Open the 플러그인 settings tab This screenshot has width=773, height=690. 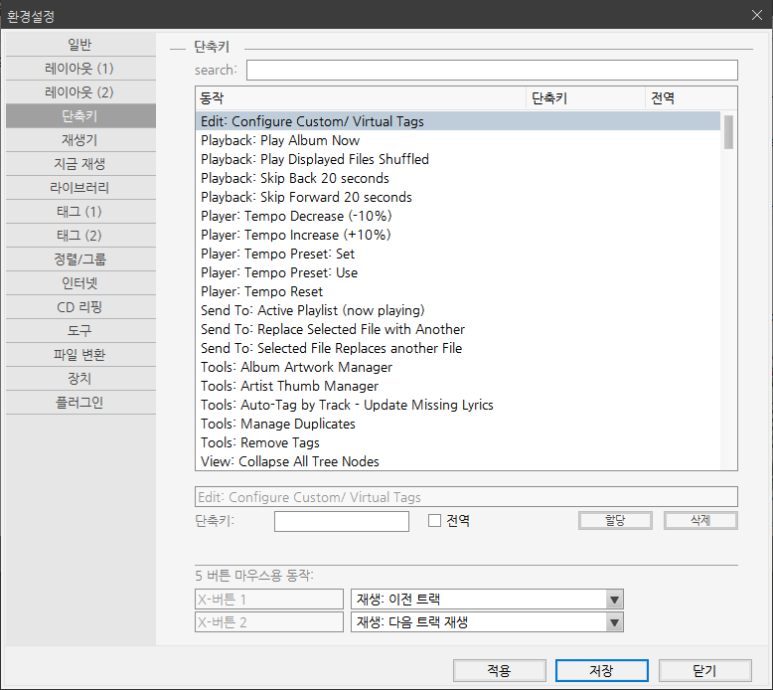(x=81, y=403)
